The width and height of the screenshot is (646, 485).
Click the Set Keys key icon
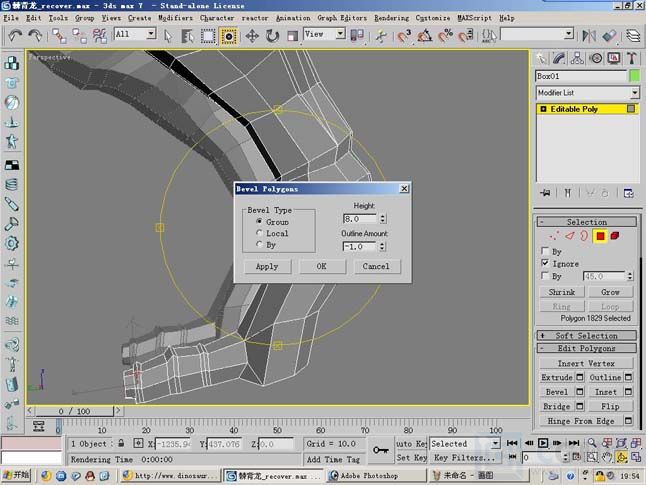click(380, 450)
